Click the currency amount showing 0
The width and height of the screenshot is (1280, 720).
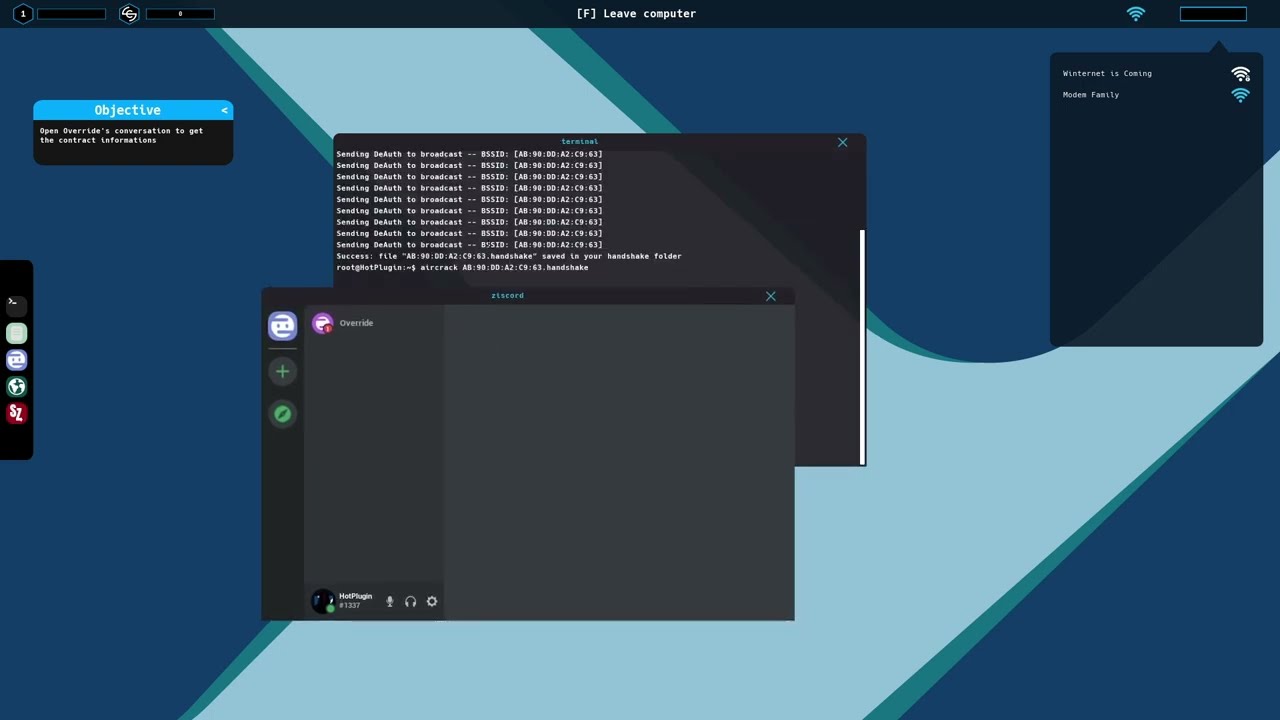coord(180,14)
